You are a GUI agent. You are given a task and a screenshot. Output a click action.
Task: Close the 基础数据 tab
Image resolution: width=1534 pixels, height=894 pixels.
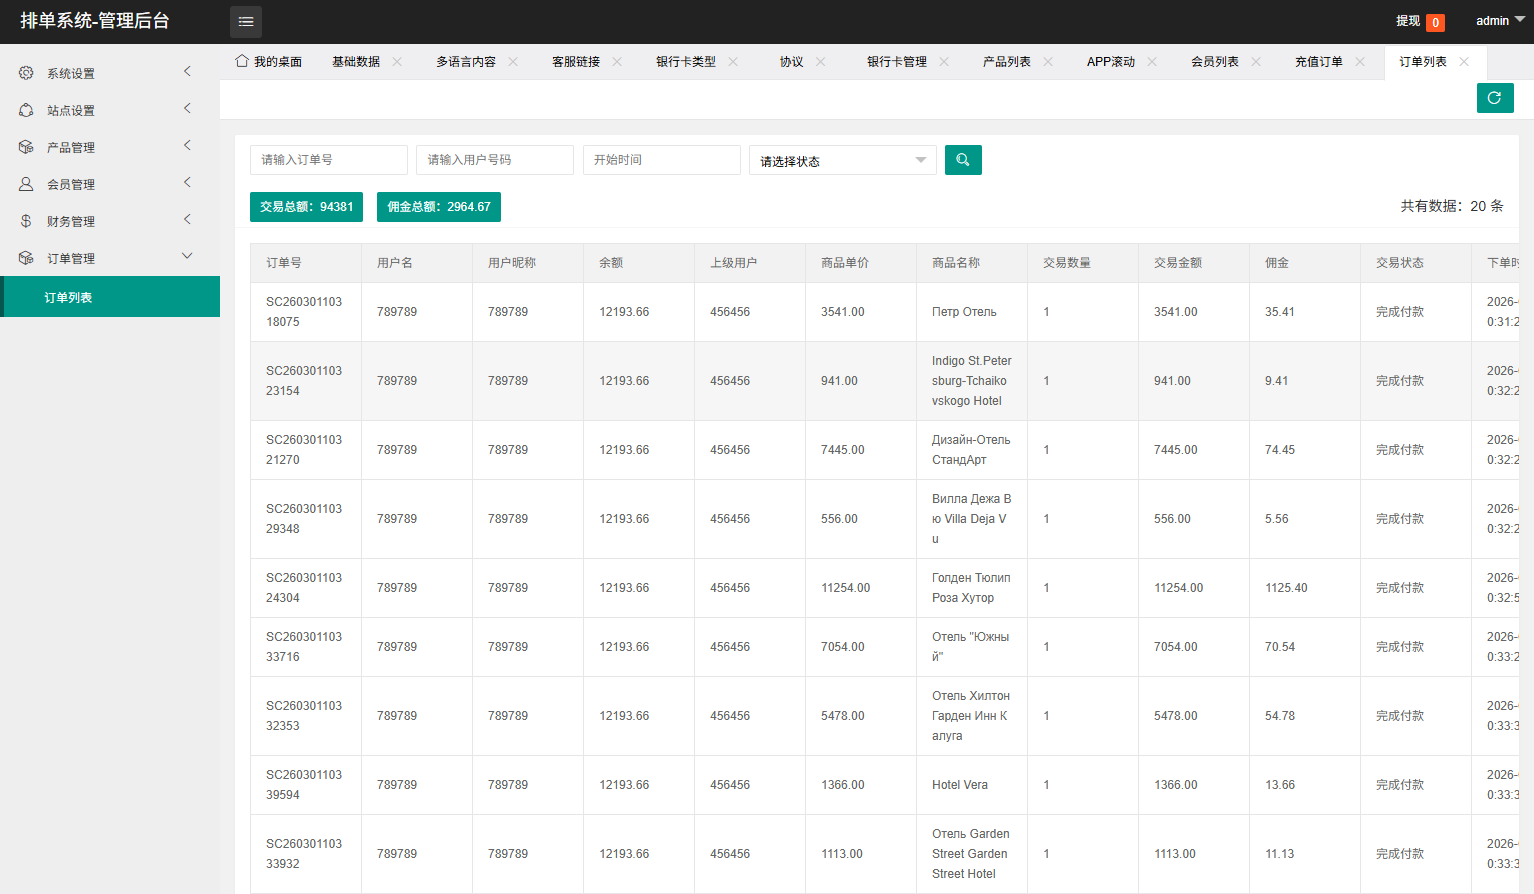click(397, 62)
